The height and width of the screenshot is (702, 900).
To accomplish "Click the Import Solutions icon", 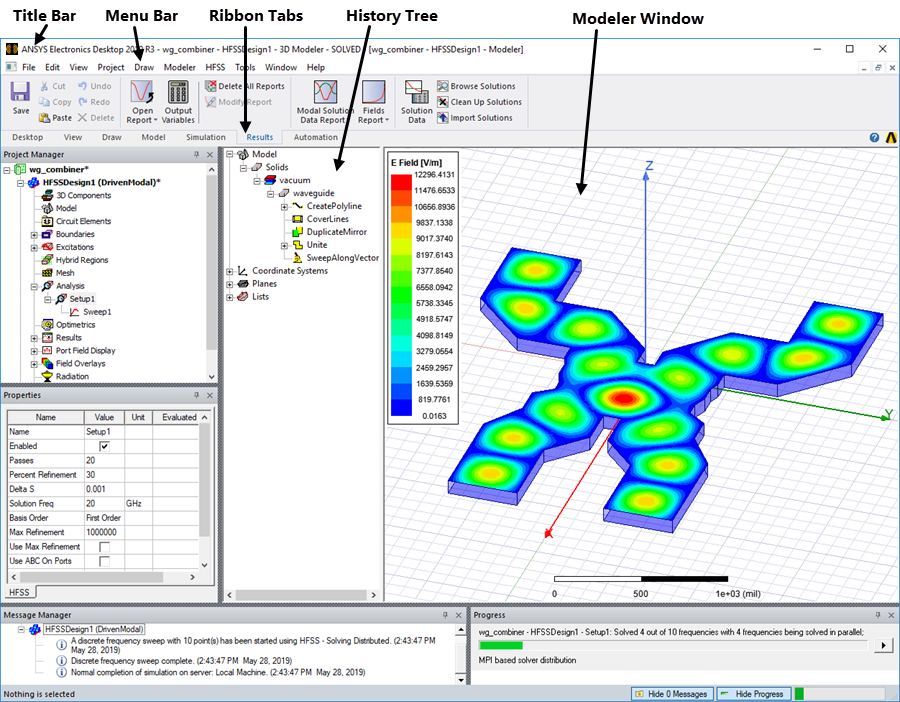I will tap(443, 118).
